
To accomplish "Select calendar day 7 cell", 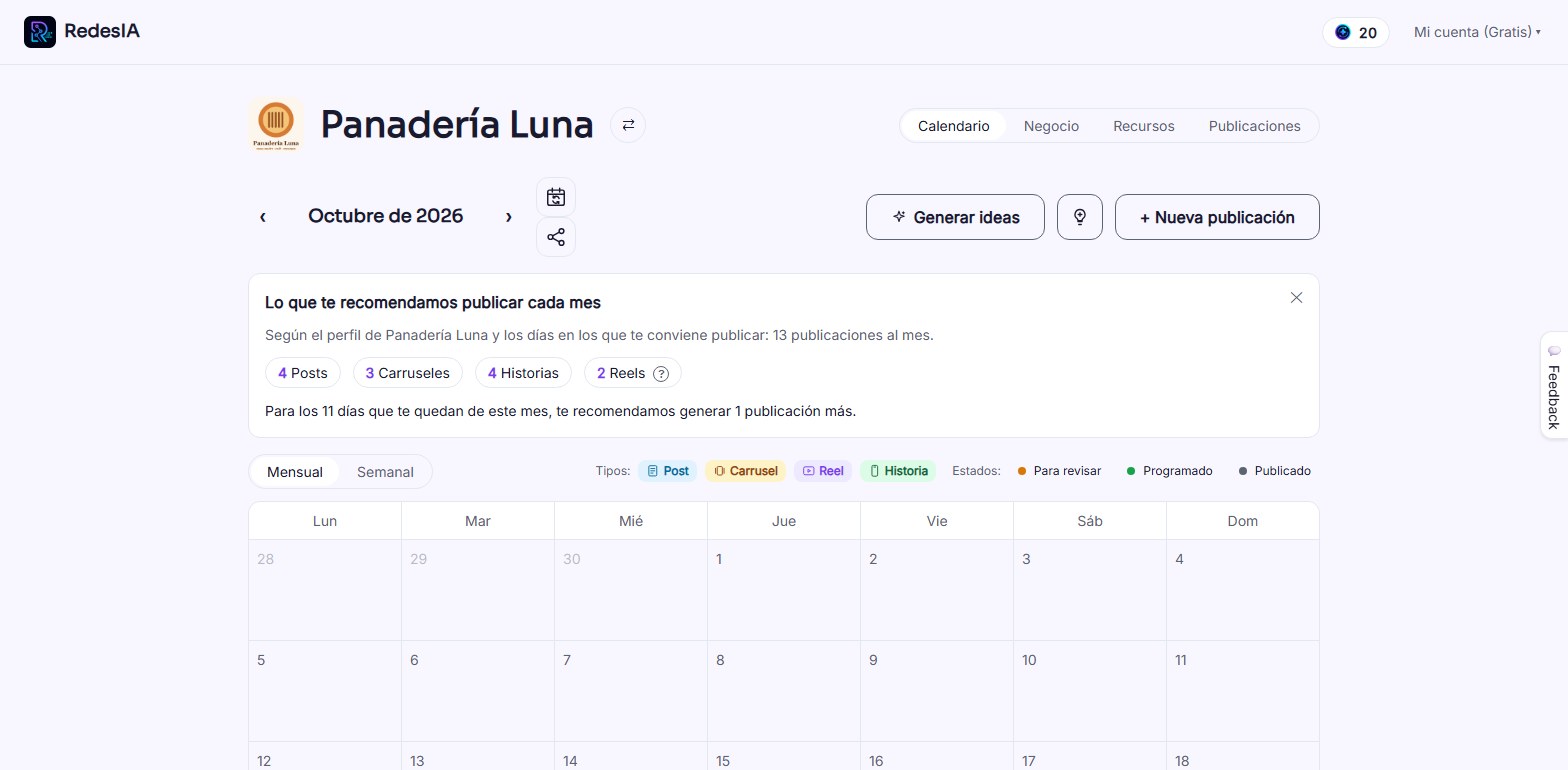I will (x=631, y=691).
